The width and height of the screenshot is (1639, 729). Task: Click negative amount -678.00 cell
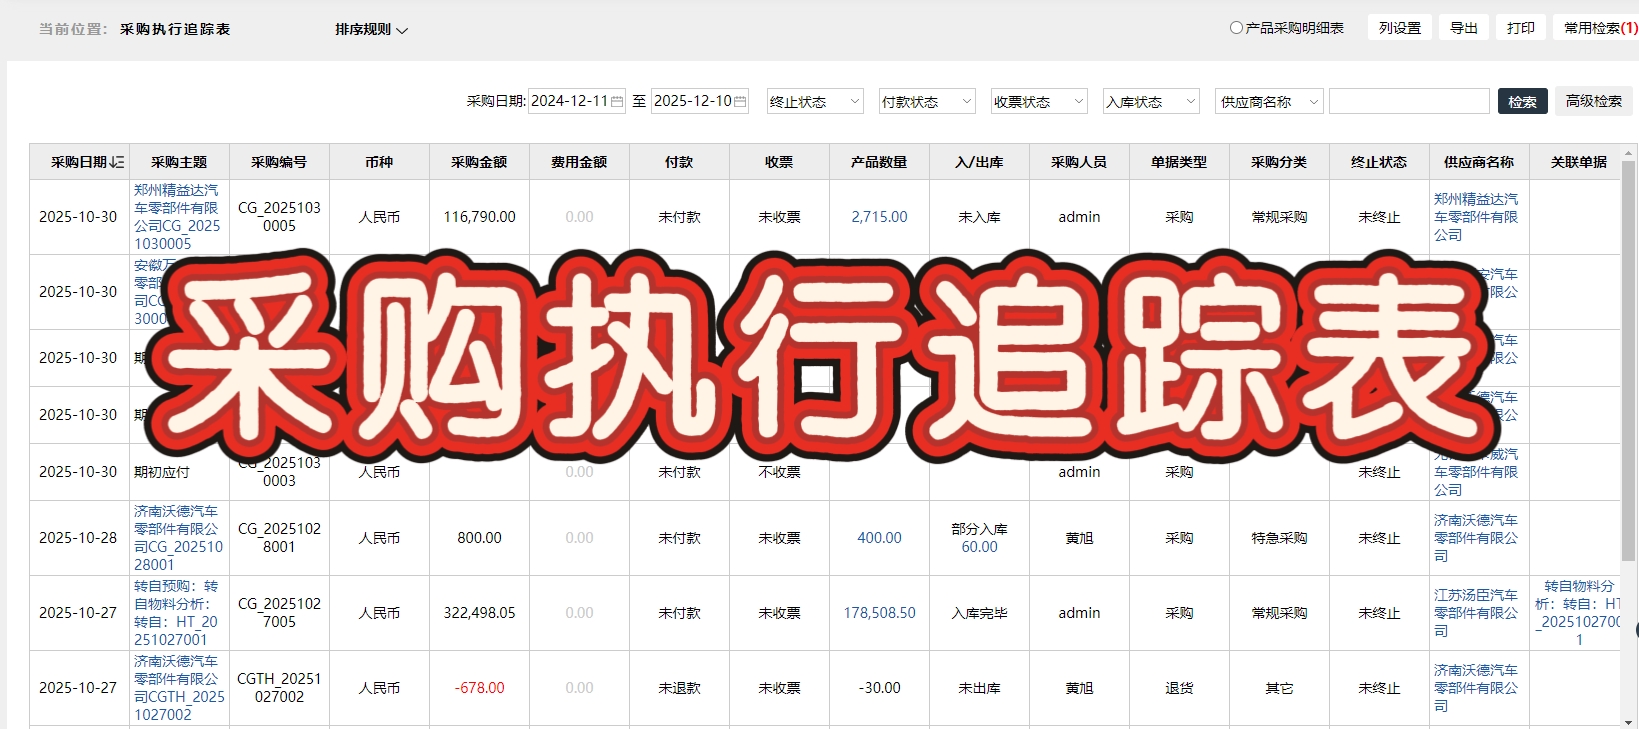(479, 688)
